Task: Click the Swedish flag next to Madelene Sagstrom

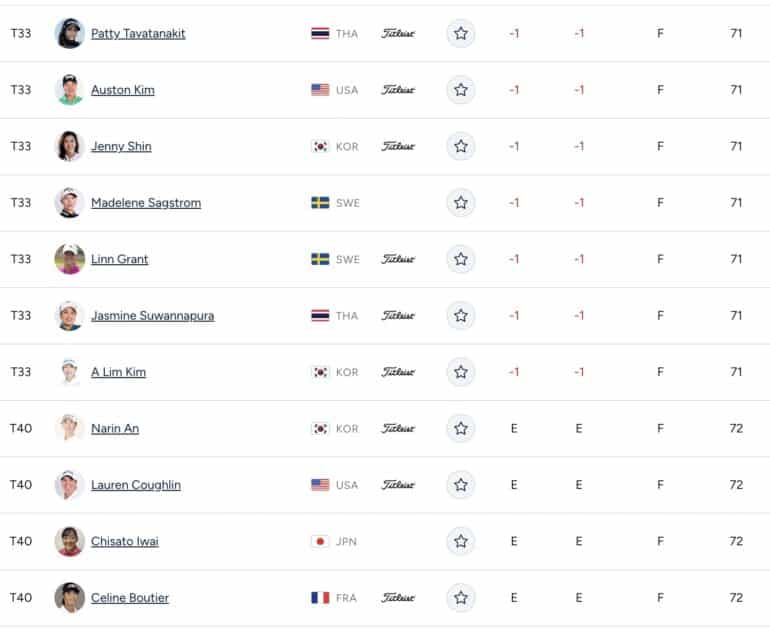Action: (320, 203)
